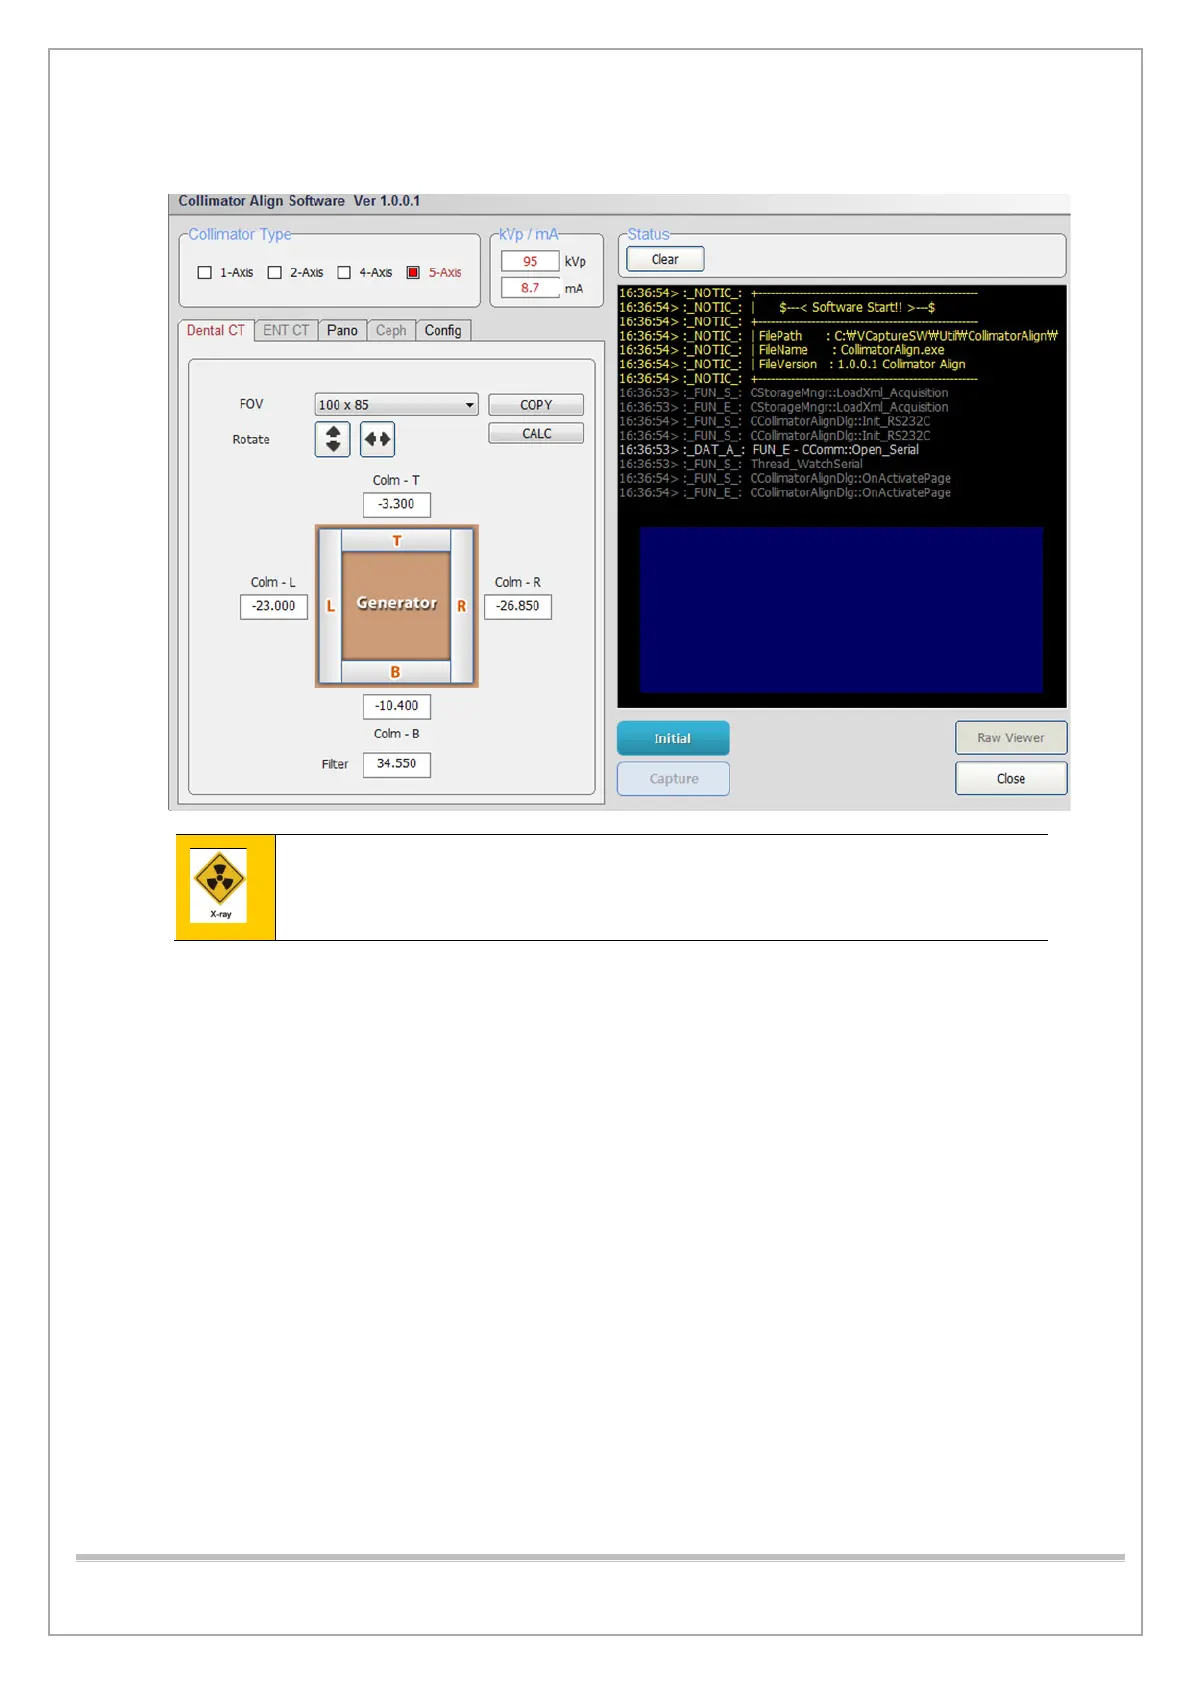
Task: Open the Pano tab
Action: [342, 330]
